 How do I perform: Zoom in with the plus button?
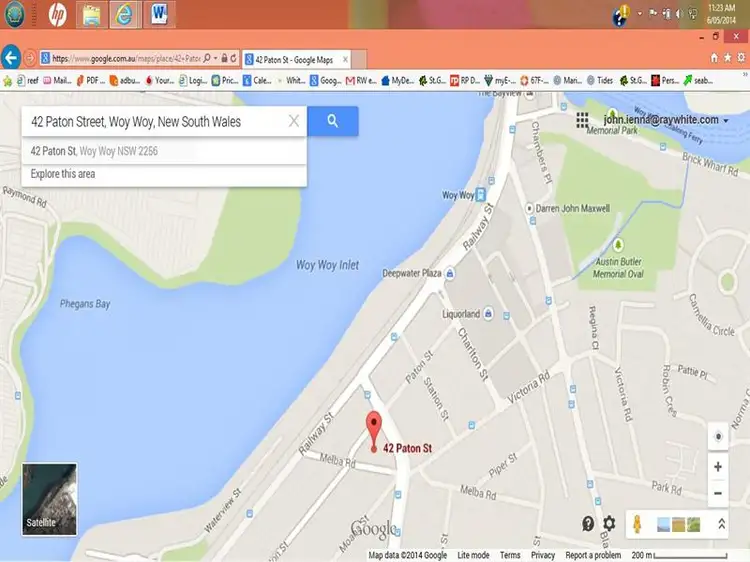point(717,467)
